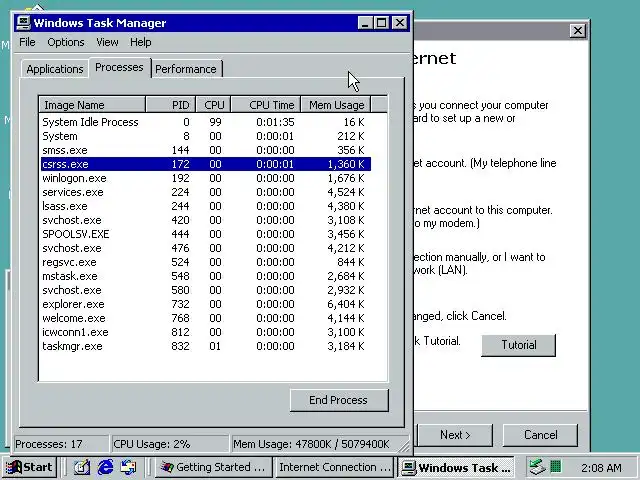Click Tutorial button in Internet wizard
640x480 pixels.
(x=518, y=345)
